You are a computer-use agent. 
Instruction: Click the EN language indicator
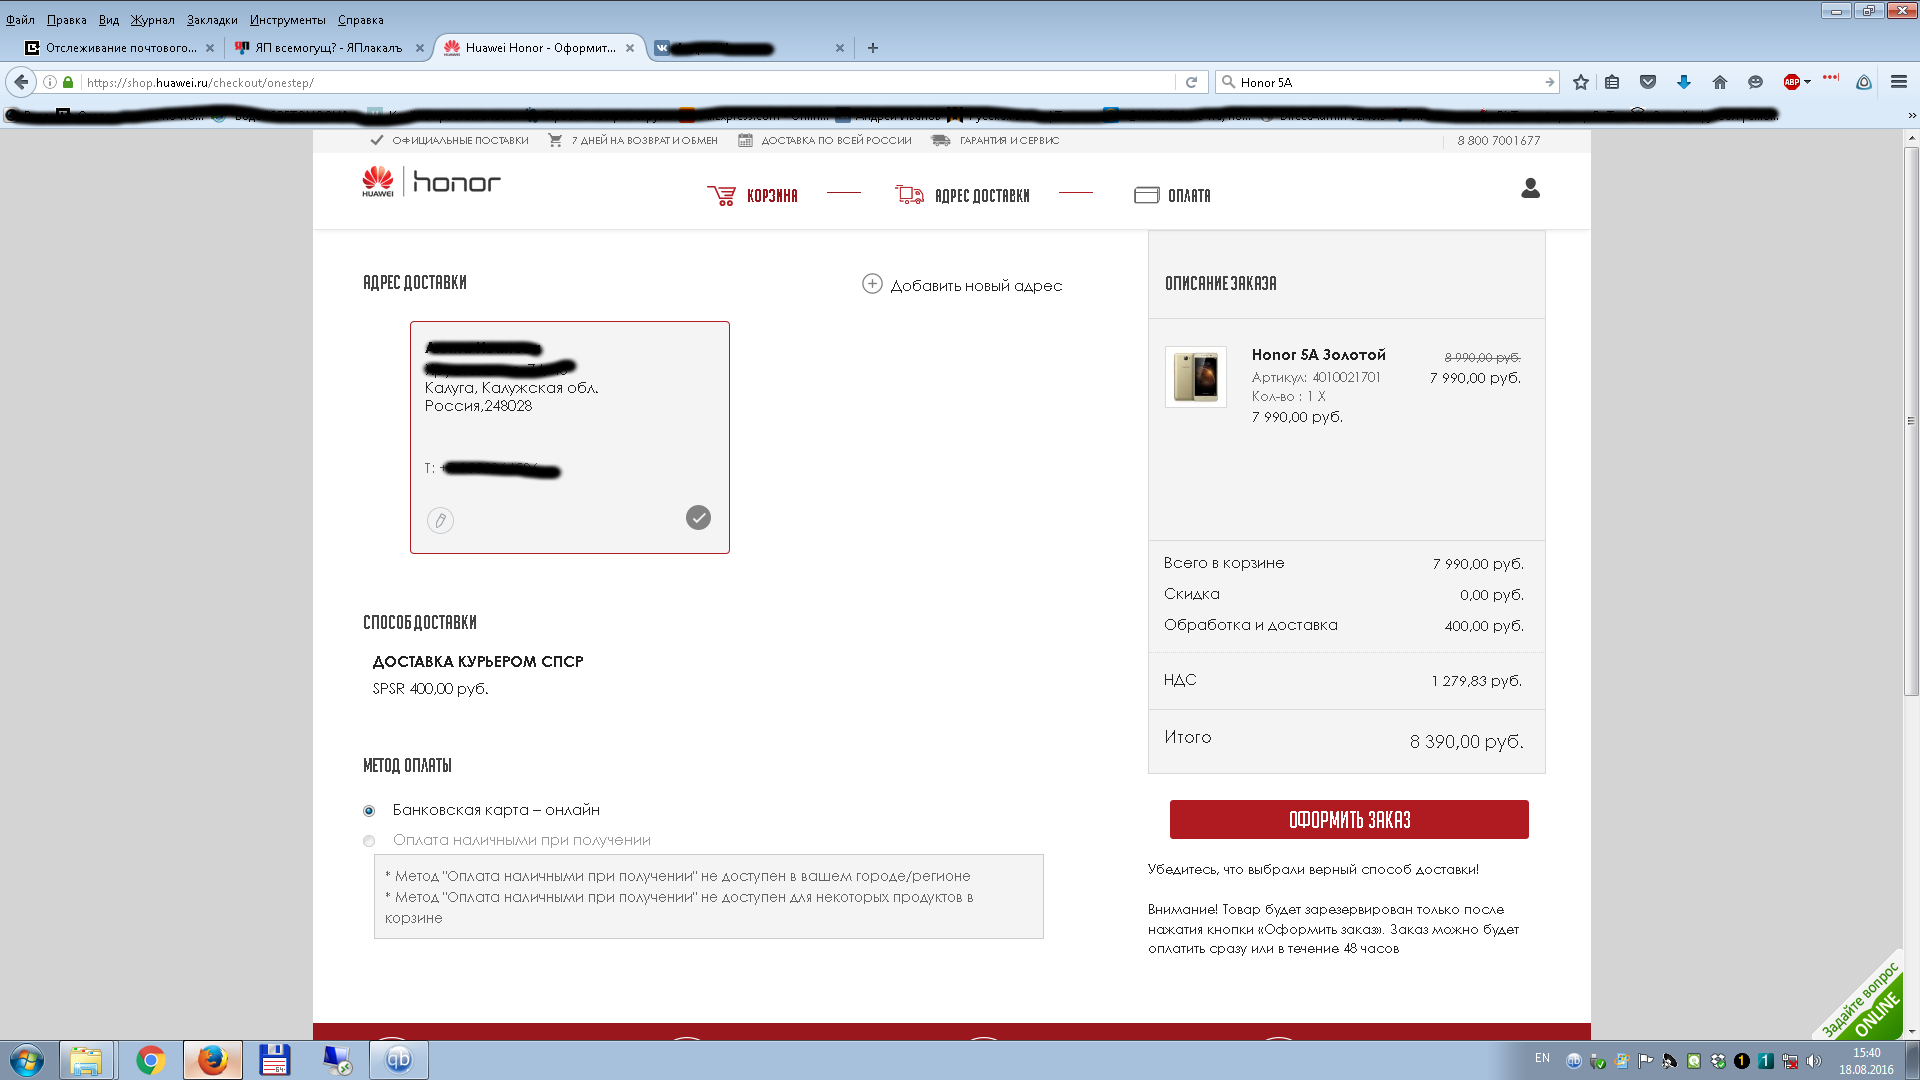[1542, 1058]
